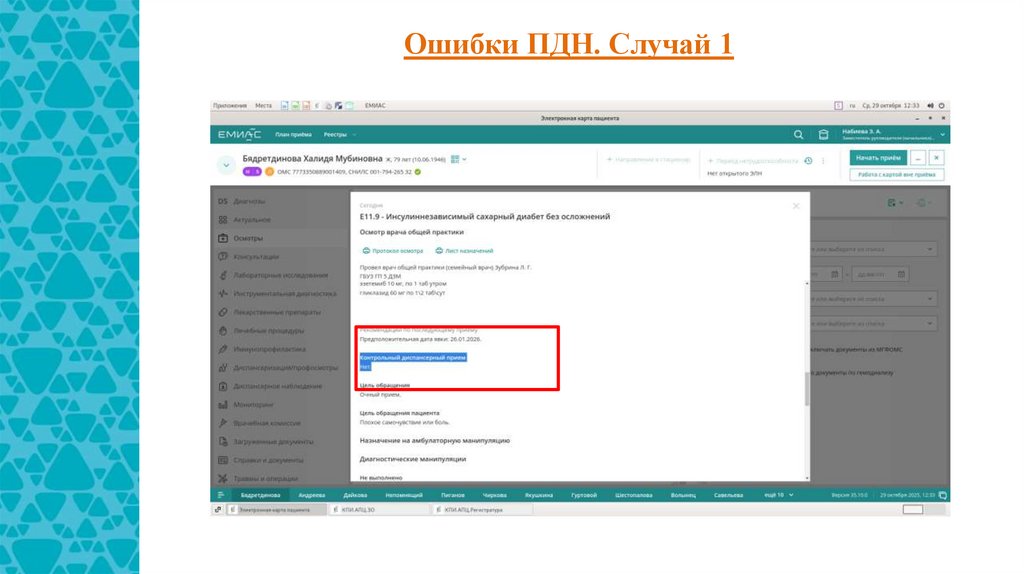This screenshot has height=574, width=1024.
Task: Click the power icon in system tray
Action: point(942,105)
